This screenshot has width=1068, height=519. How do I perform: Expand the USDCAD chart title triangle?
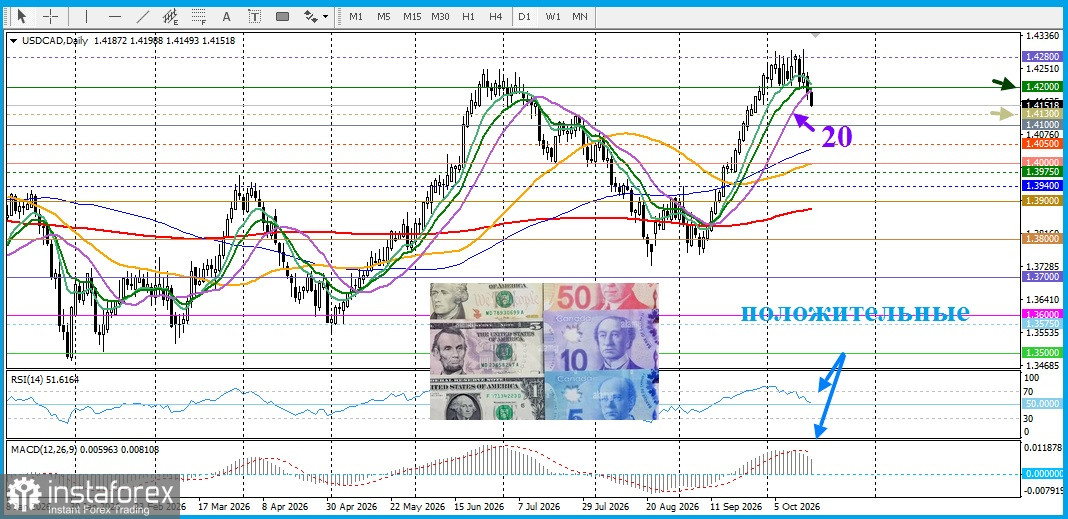tap(14, 41)
